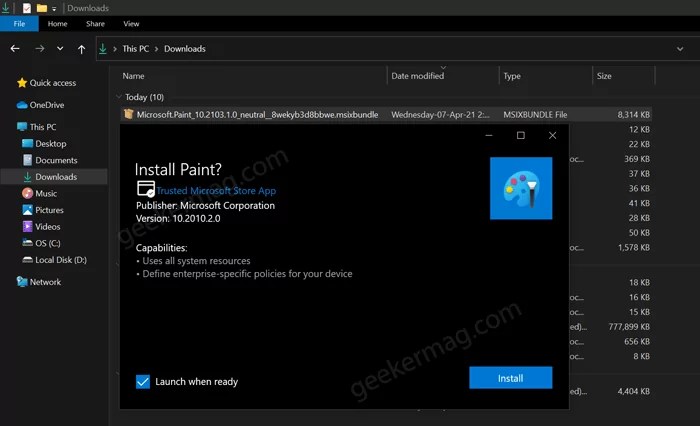Screen dimensions: 700x426
Task: Select Quick access in navigation pane
Action: (x=53, y=83)
